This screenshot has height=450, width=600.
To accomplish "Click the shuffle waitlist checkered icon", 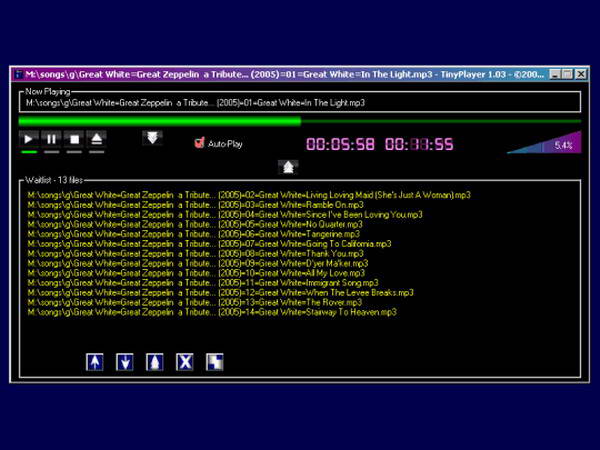I will coord(215,362).
